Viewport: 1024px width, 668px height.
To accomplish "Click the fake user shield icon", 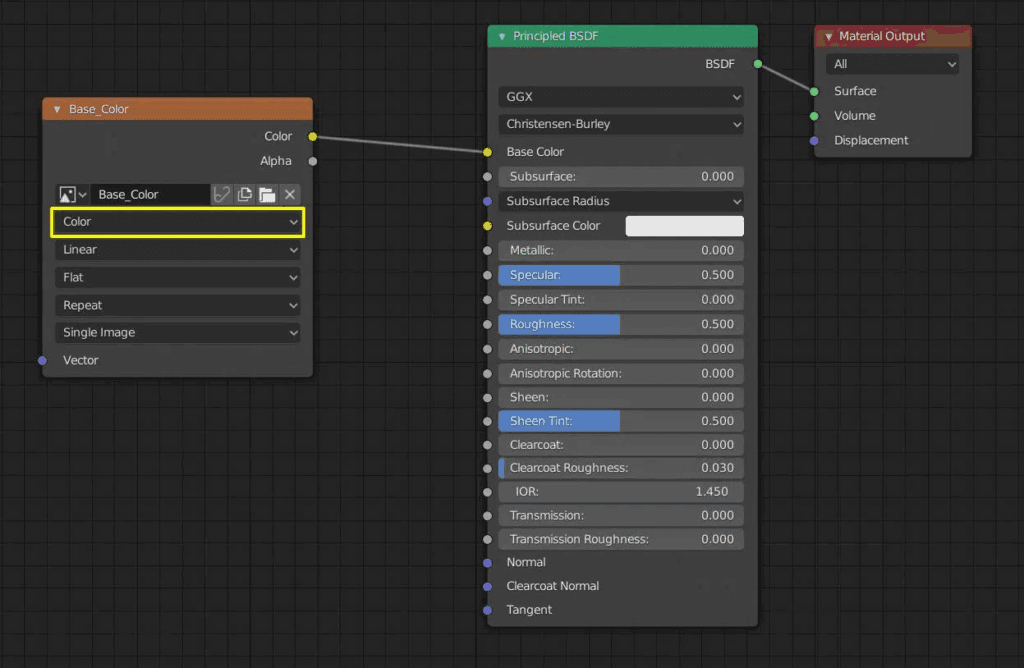I will (x=222, y=195).
